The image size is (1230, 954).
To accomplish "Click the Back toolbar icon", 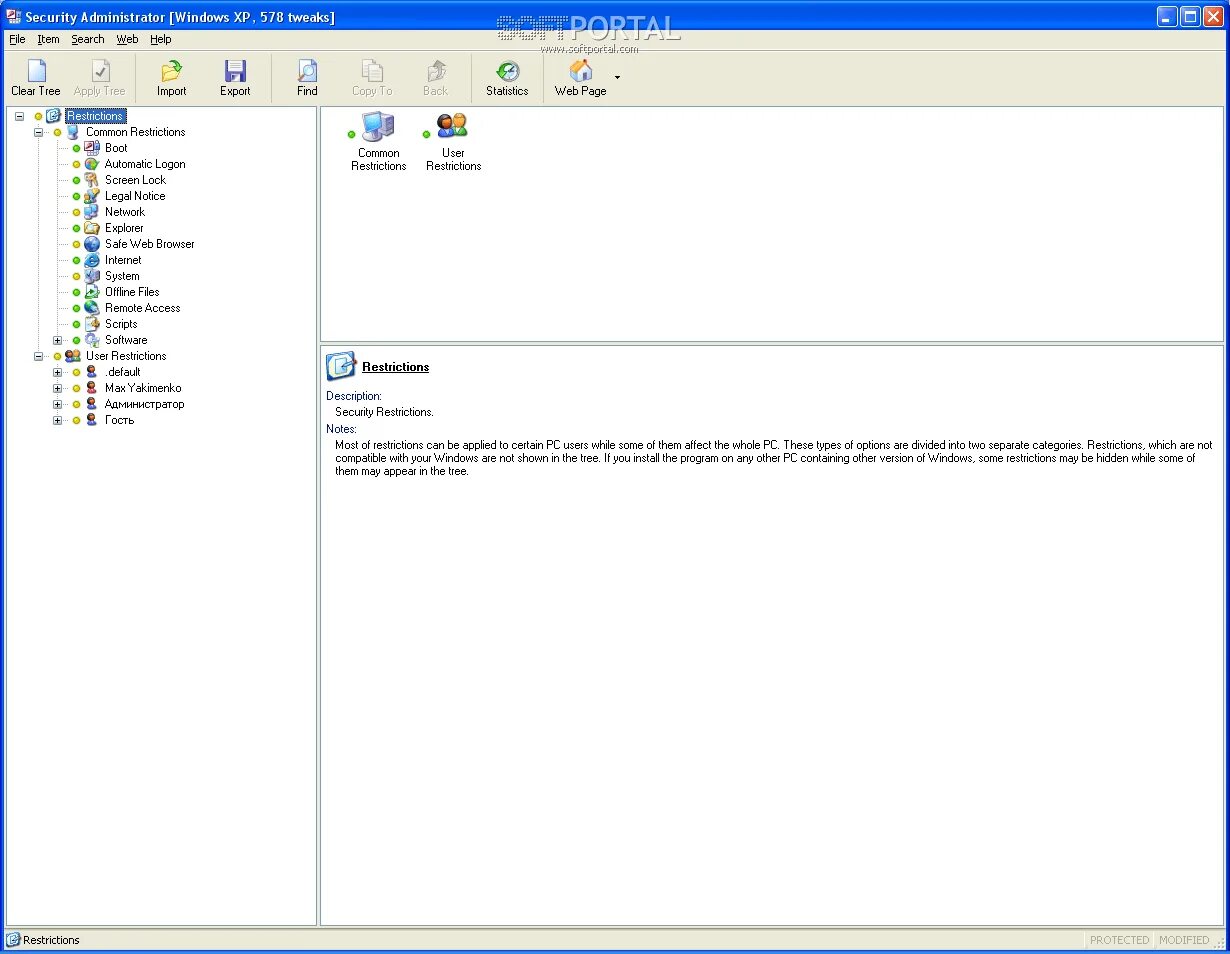I will 436,71.
